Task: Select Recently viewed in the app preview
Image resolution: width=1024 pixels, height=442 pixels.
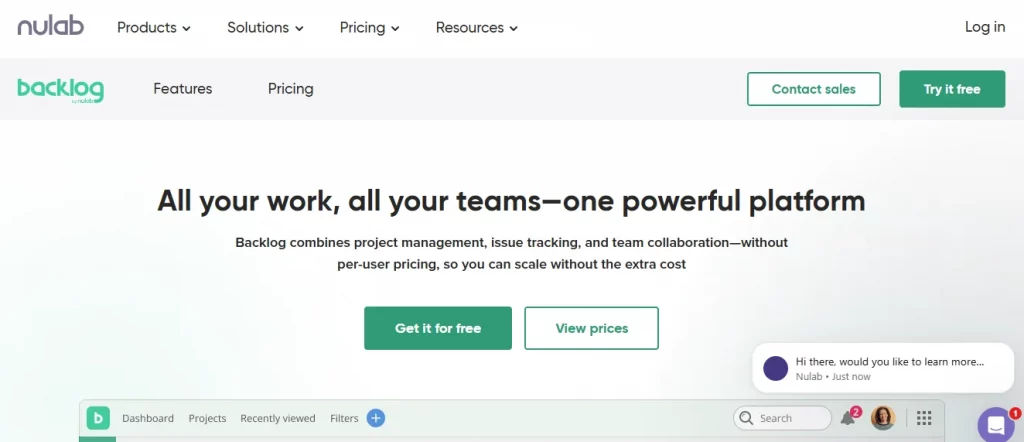Action: point(278,418)
